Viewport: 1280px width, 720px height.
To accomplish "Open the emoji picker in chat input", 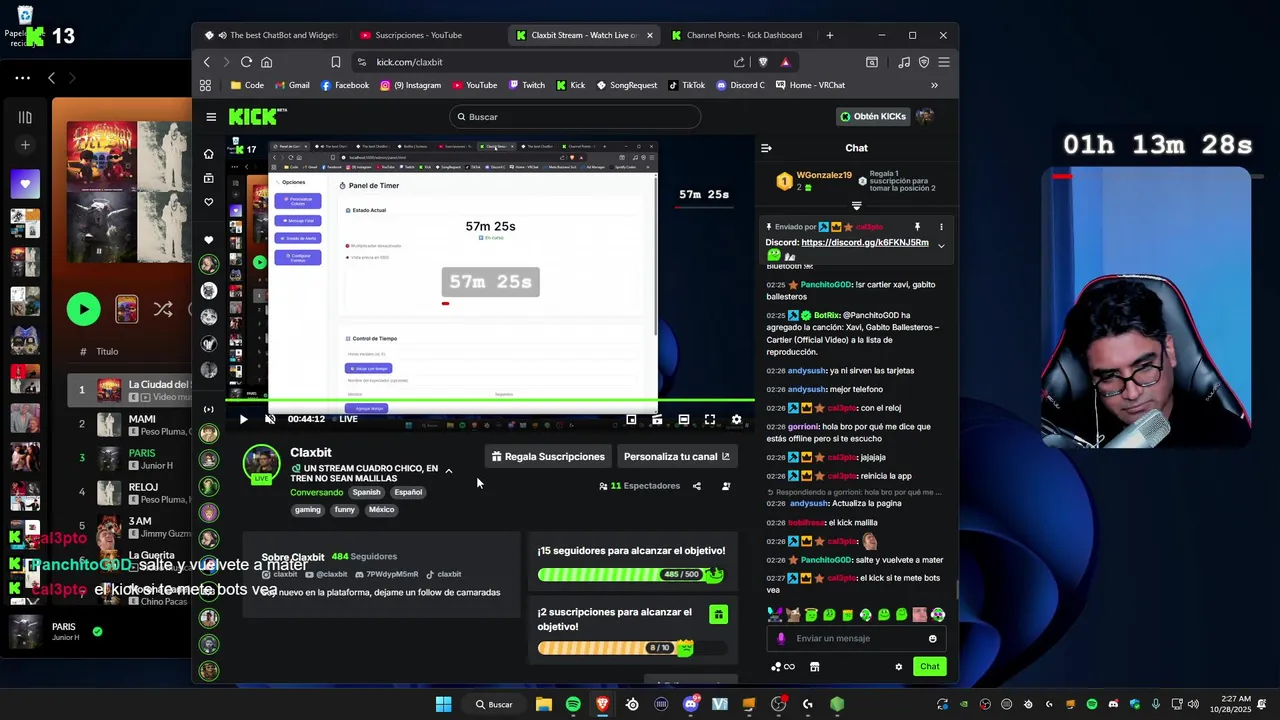I will (933, 639).
